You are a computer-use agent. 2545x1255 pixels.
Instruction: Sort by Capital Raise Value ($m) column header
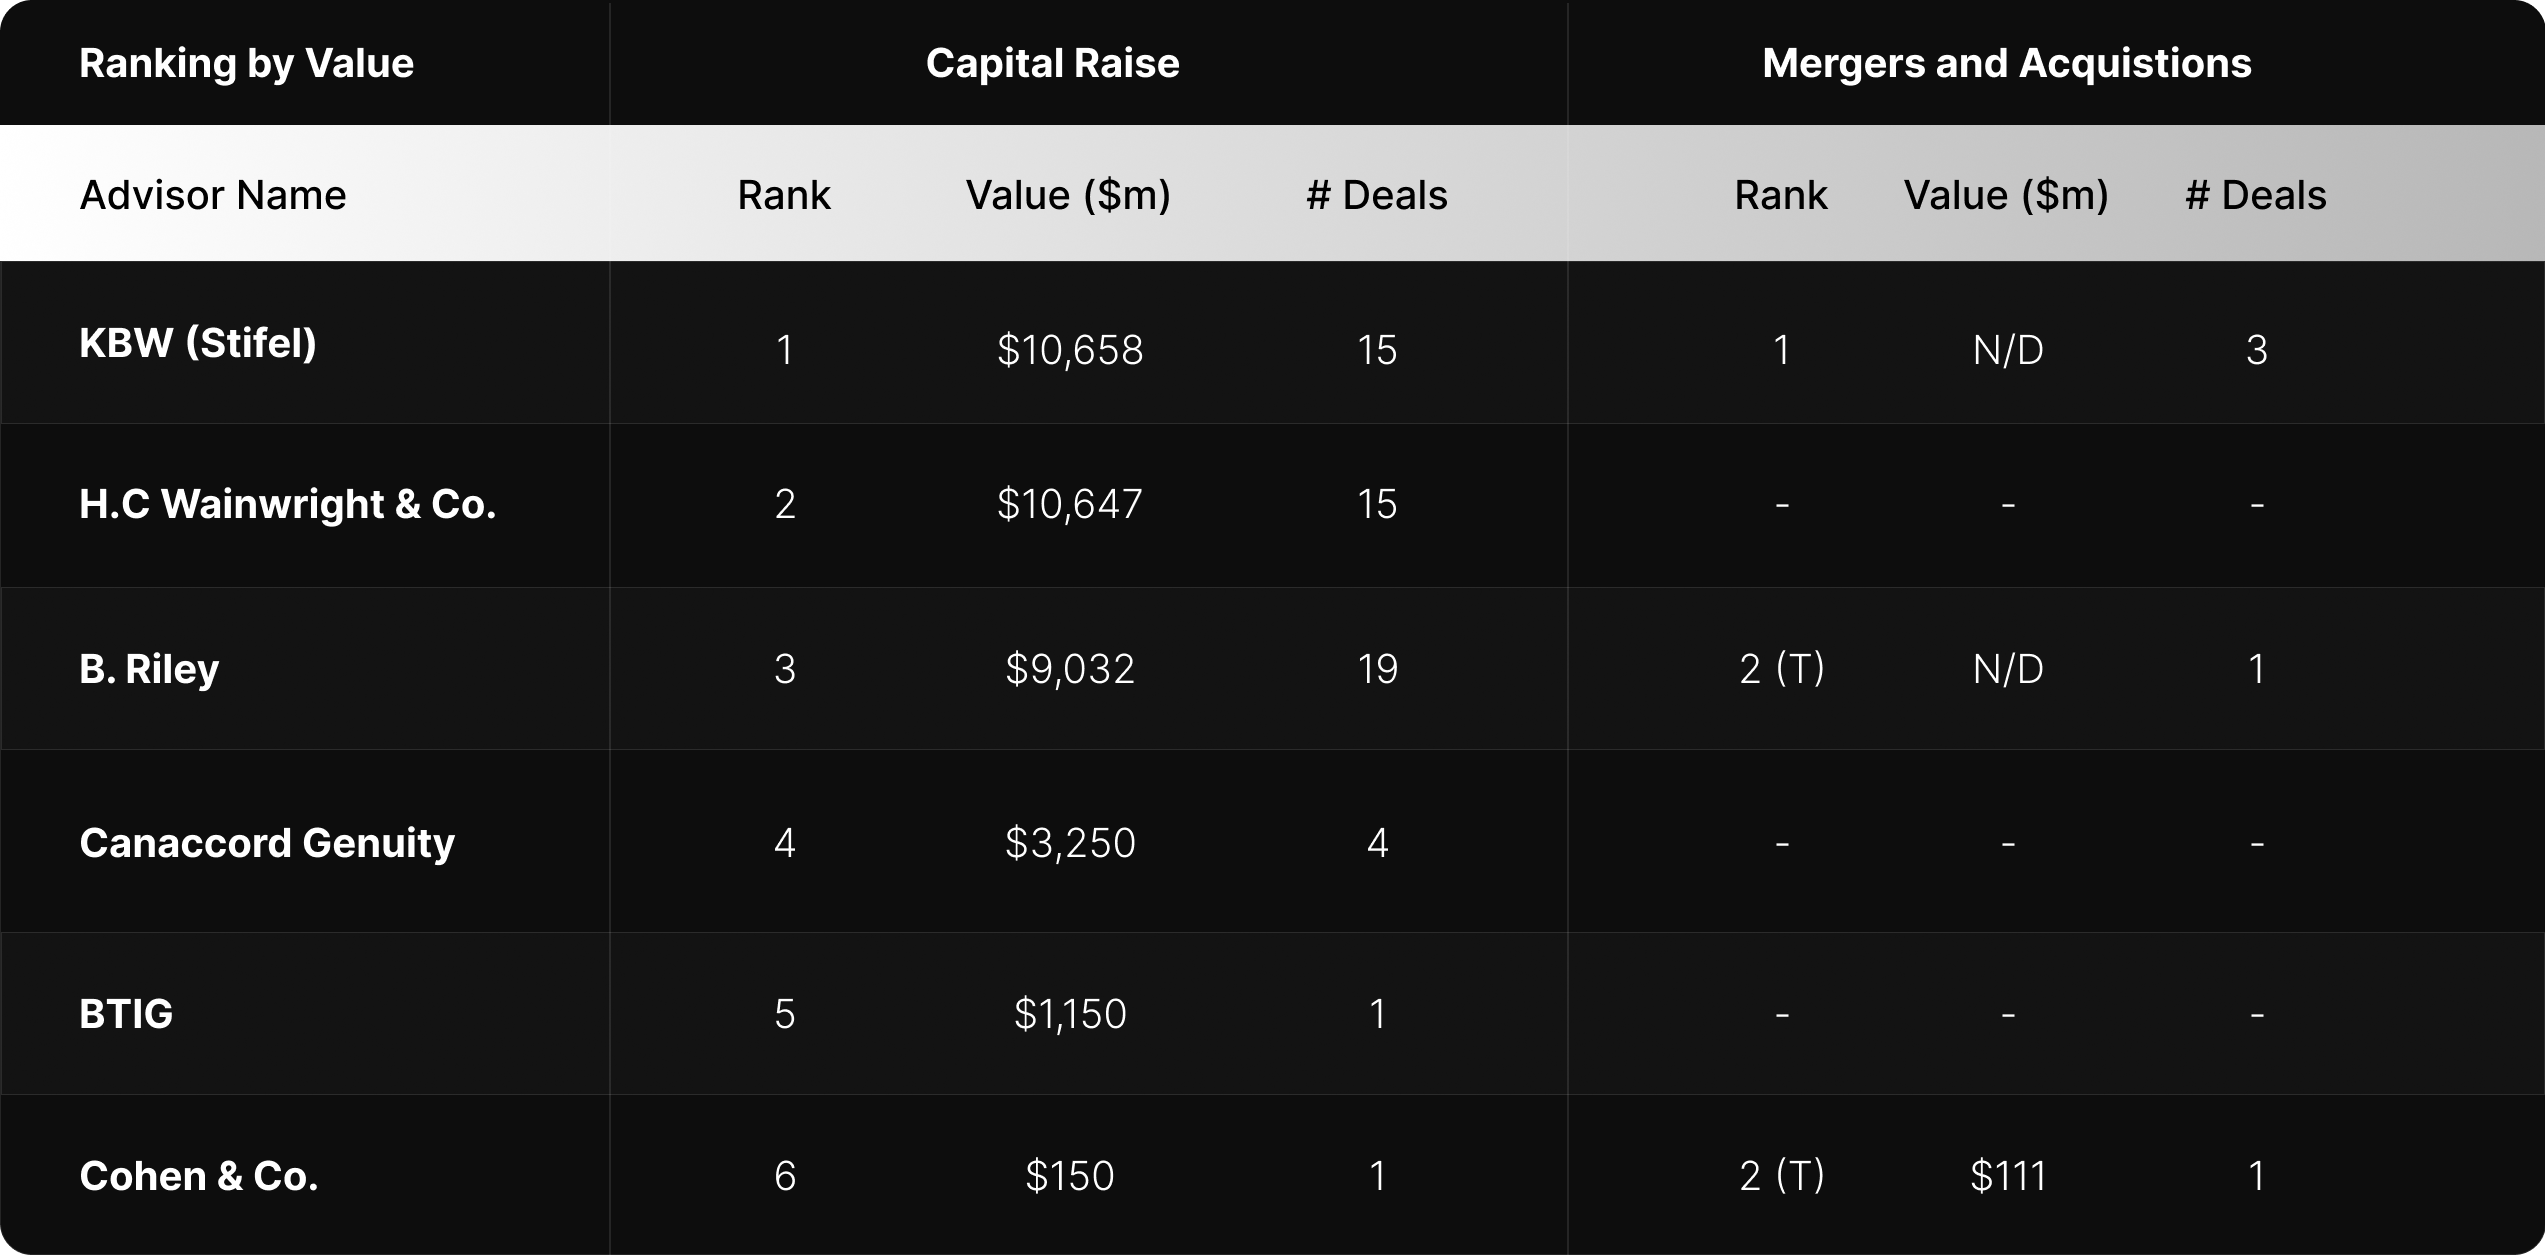[1068, 195]
